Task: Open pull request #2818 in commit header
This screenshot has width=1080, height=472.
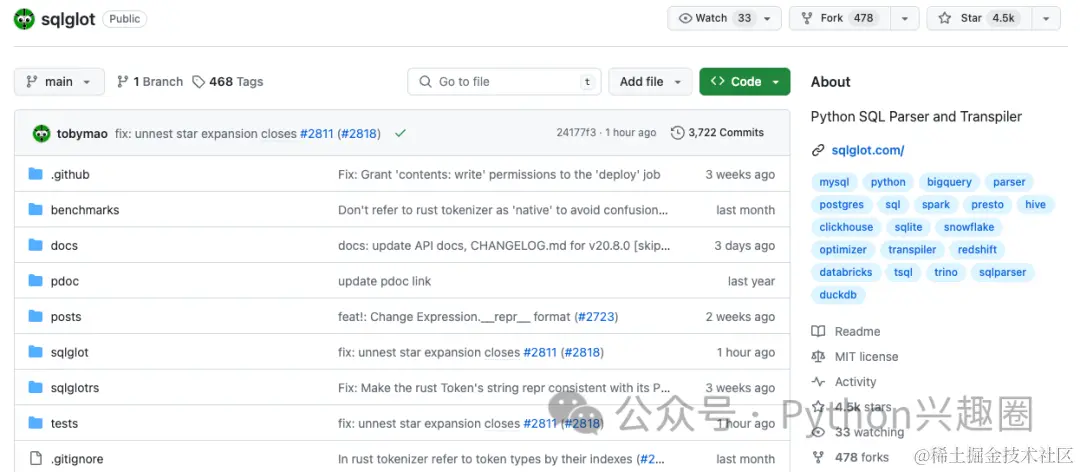Action: [x=359, y=133]
